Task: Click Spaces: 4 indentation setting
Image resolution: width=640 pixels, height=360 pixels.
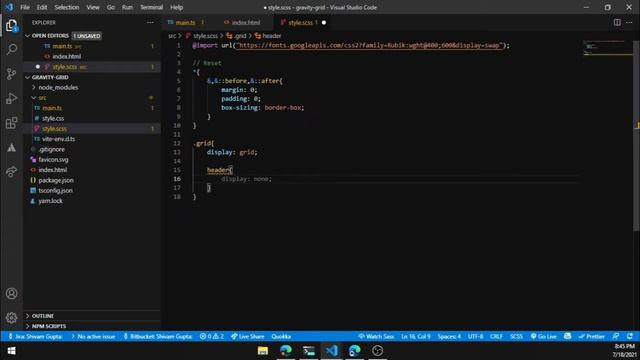Action: [x=449, y=336]
